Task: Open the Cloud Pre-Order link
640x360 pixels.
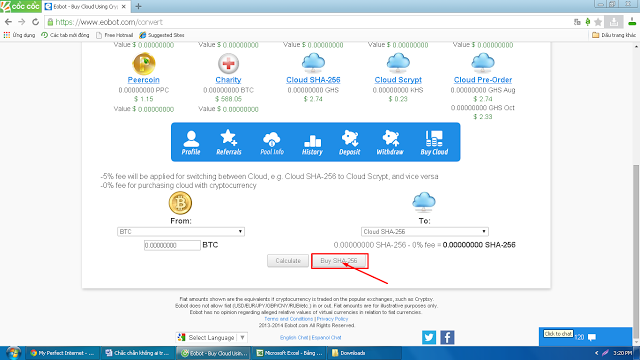Action: (483, 80)
